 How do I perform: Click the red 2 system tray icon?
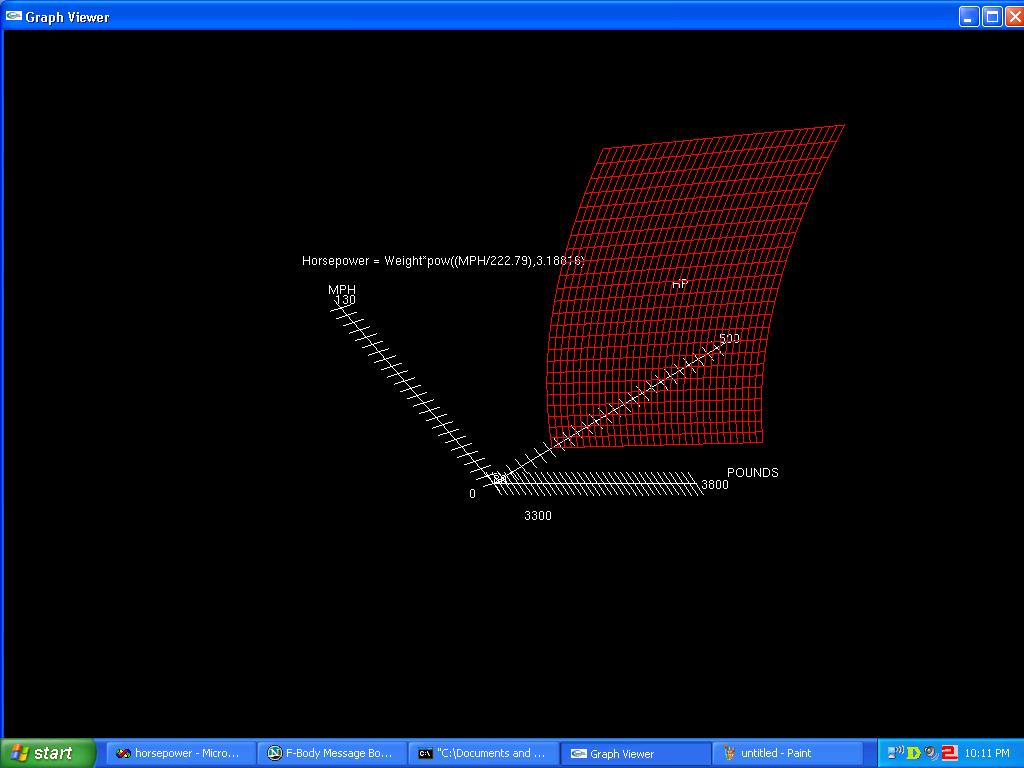tap(949, 753)
